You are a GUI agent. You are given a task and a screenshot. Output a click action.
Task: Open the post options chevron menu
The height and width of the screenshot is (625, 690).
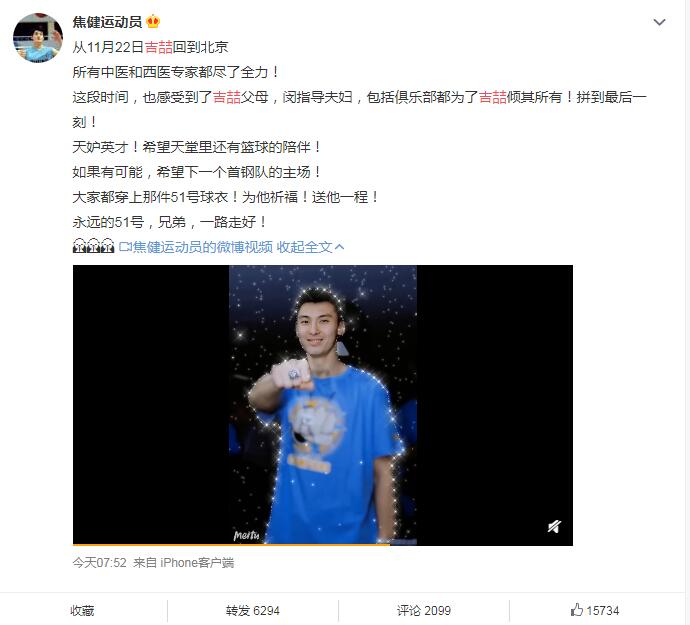pos(659,22)
